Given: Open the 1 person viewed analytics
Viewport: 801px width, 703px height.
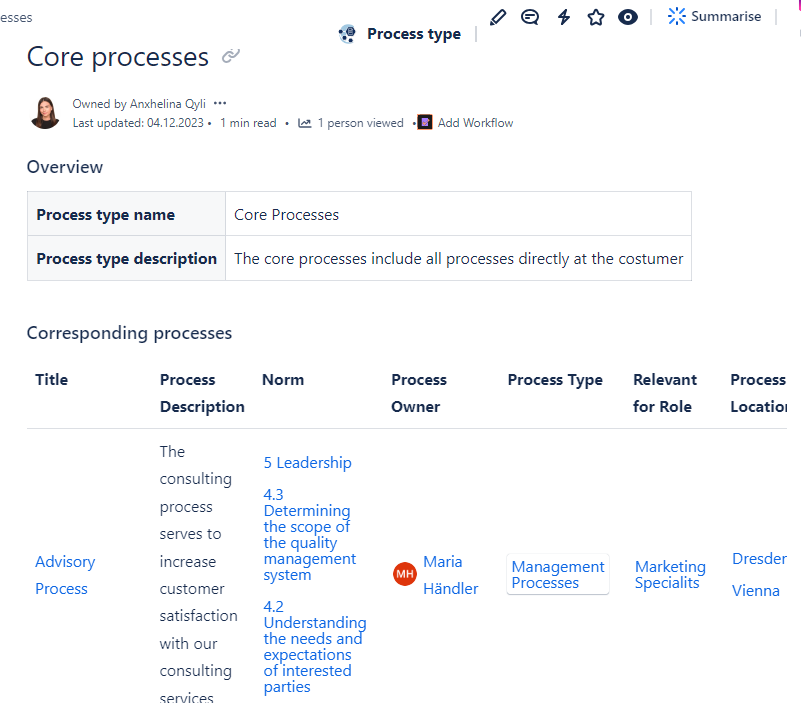Looking at the screenshot, I should tap(351, 123).
